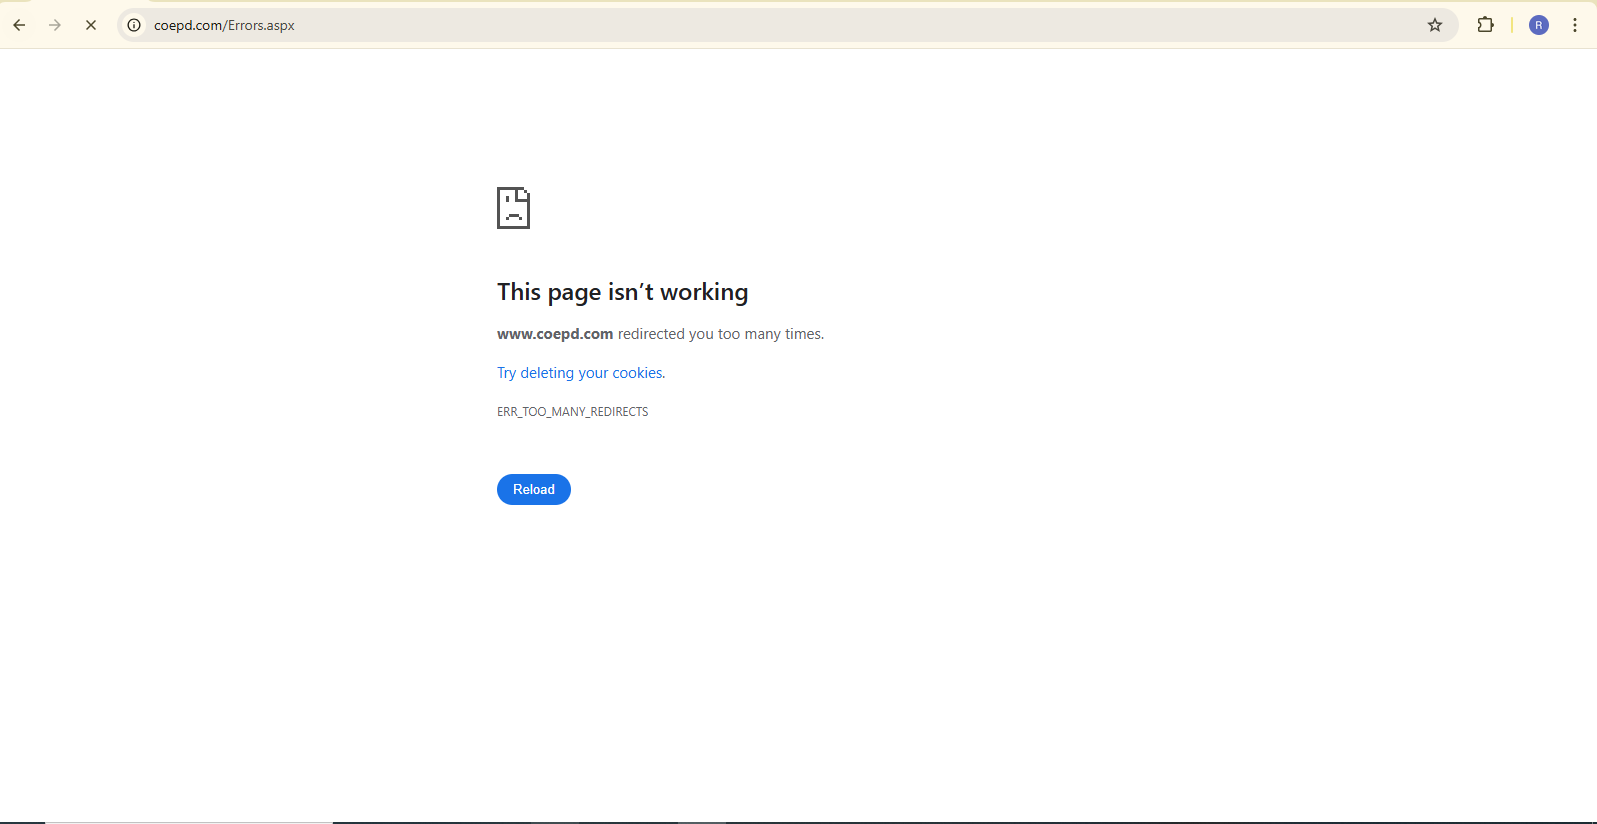Open Chrome's three-dot menu
Viewport: 1597px width, 824px height.
[x=1575, y=25]
